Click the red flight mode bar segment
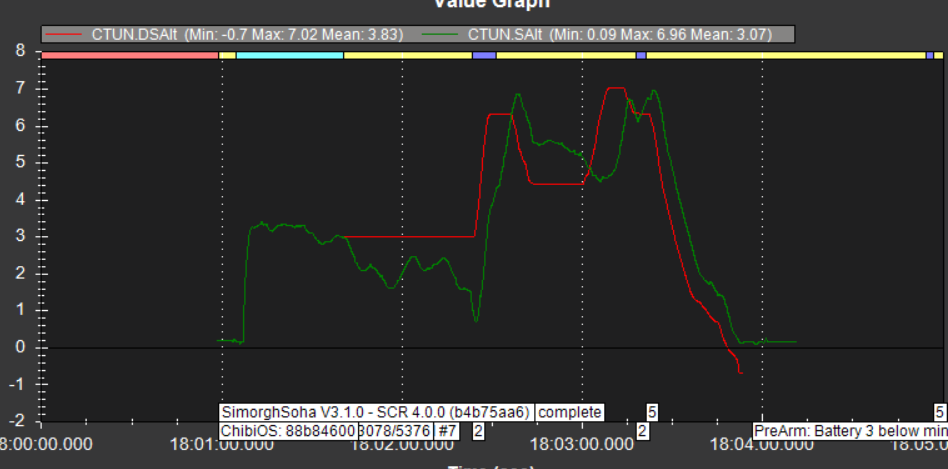948x469 pixels. (130, 55)
